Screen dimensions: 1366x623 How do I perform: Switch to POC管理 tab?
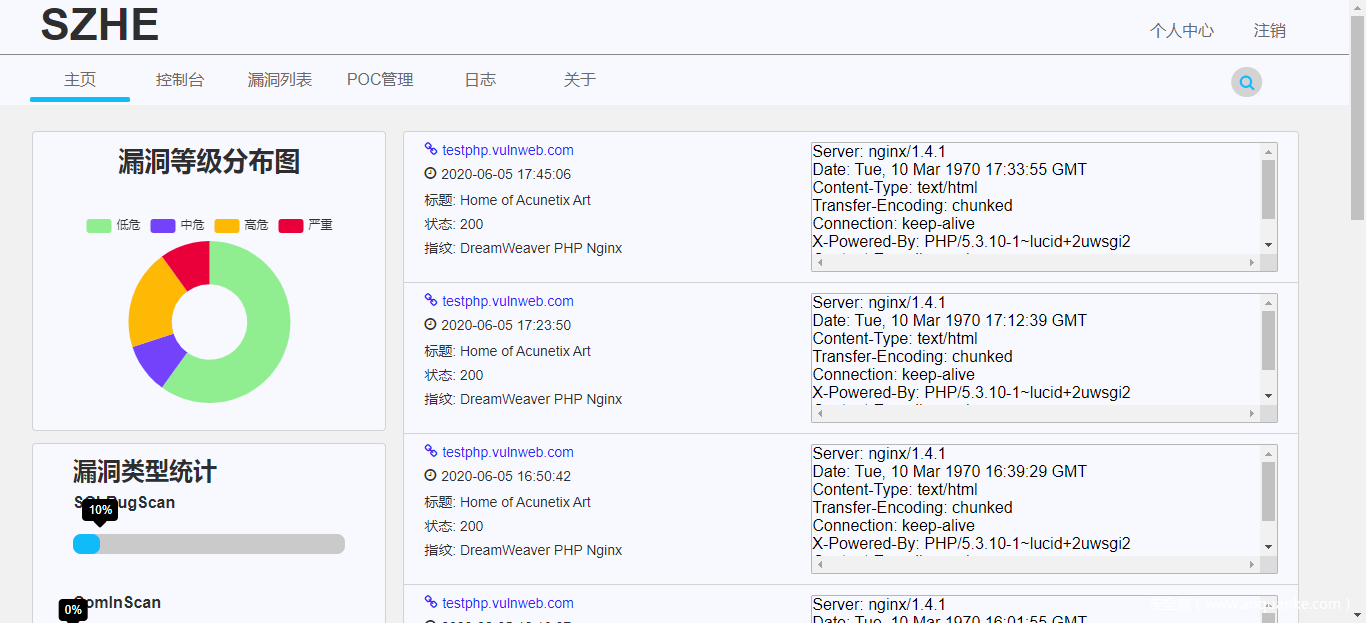pos(380,80)
